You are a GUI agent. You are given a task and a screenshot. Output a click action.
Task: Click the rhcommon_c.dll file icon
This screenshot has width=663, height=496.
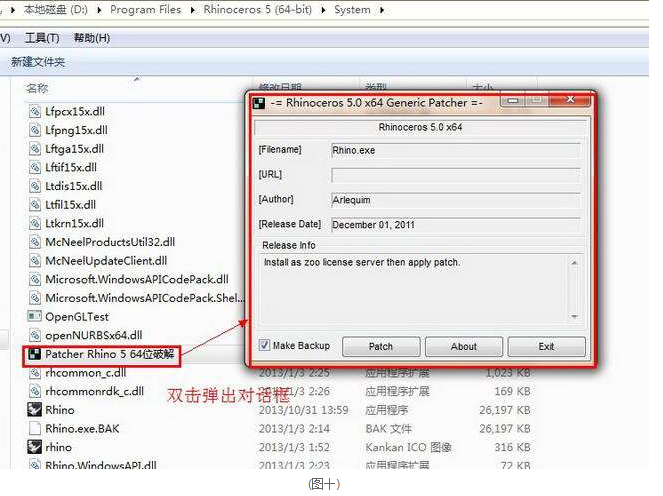pos(35,373)
